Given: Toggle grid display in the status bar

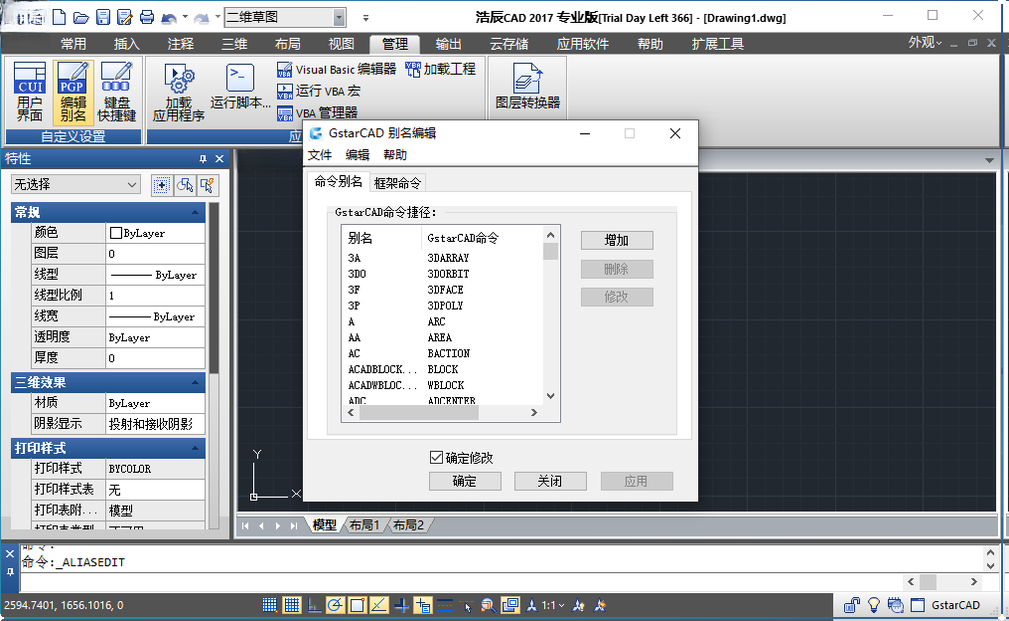Looking at the screenshot, I should pos(292,605).
